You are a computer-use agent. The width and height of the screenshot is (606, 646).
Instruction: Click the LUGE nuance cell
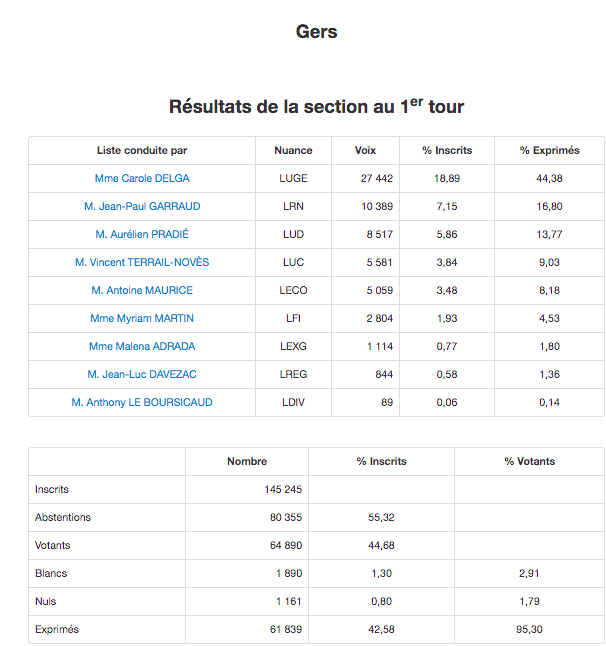point(293,179)
